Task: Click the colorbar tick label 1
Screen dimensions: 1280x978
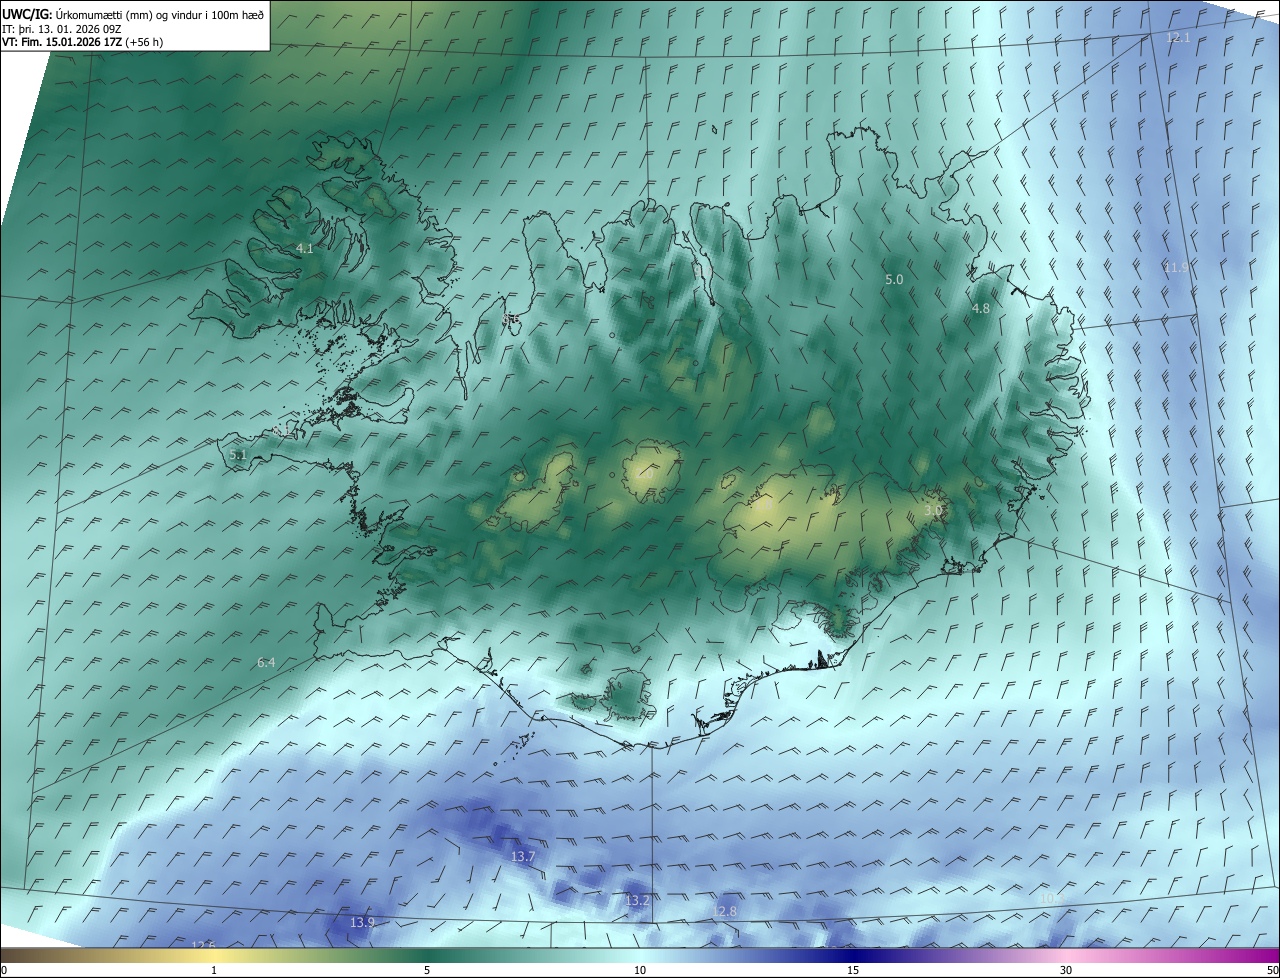Action: [x=214, y=970]
